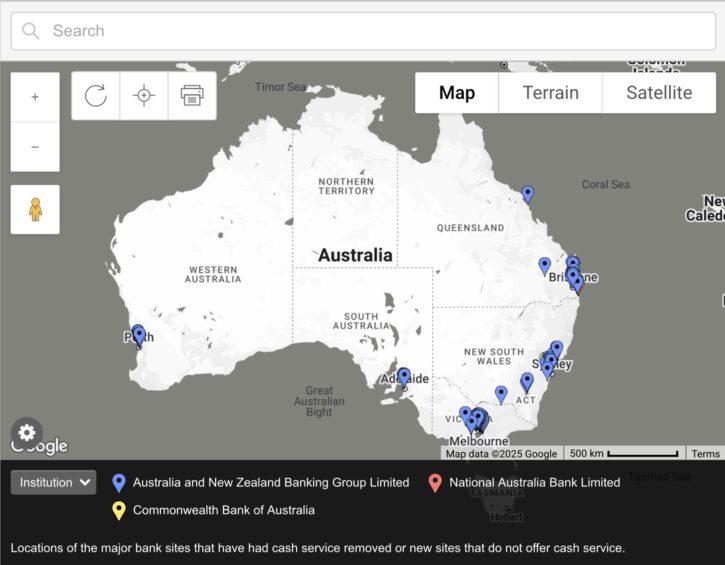Switch to Satellite view tab
Screen dimensions: 725x565
point(659,92)
